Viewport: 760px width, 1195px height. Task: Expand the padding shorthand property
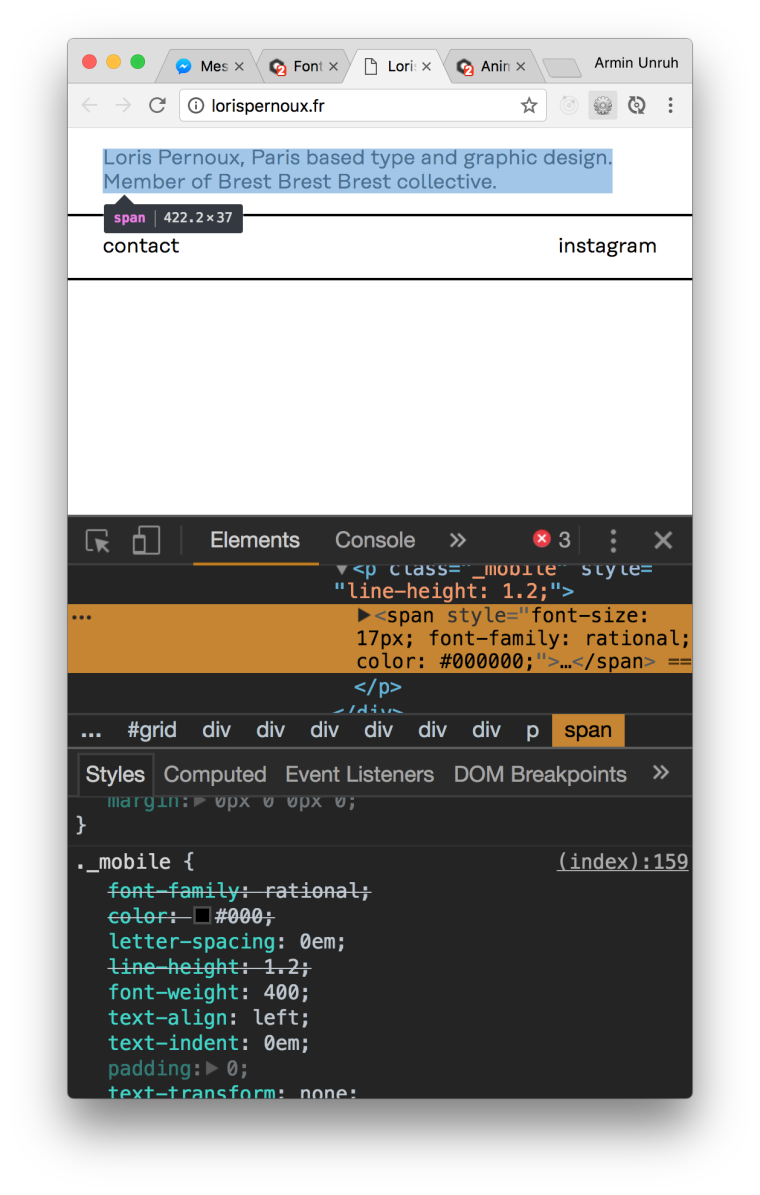click(x=212, y=1069)
